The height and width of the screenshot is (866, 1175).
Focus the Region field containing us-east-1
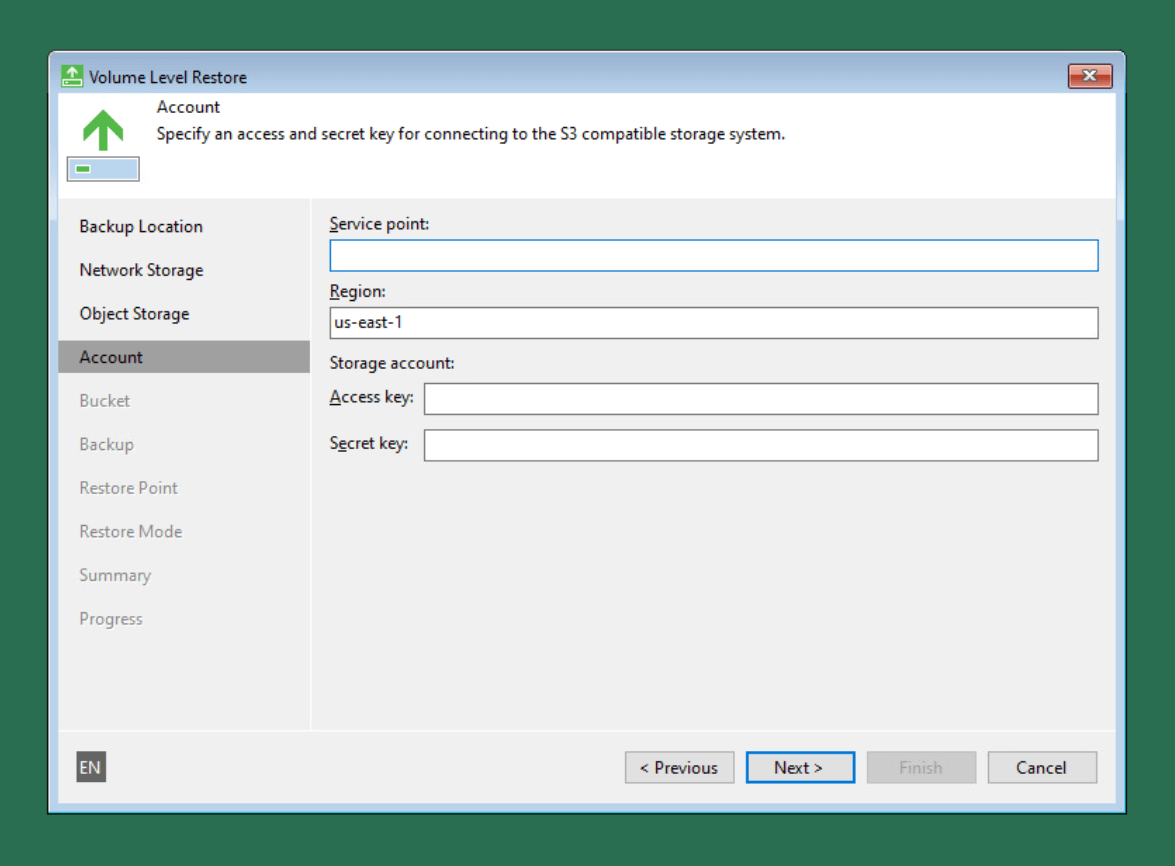713,323
